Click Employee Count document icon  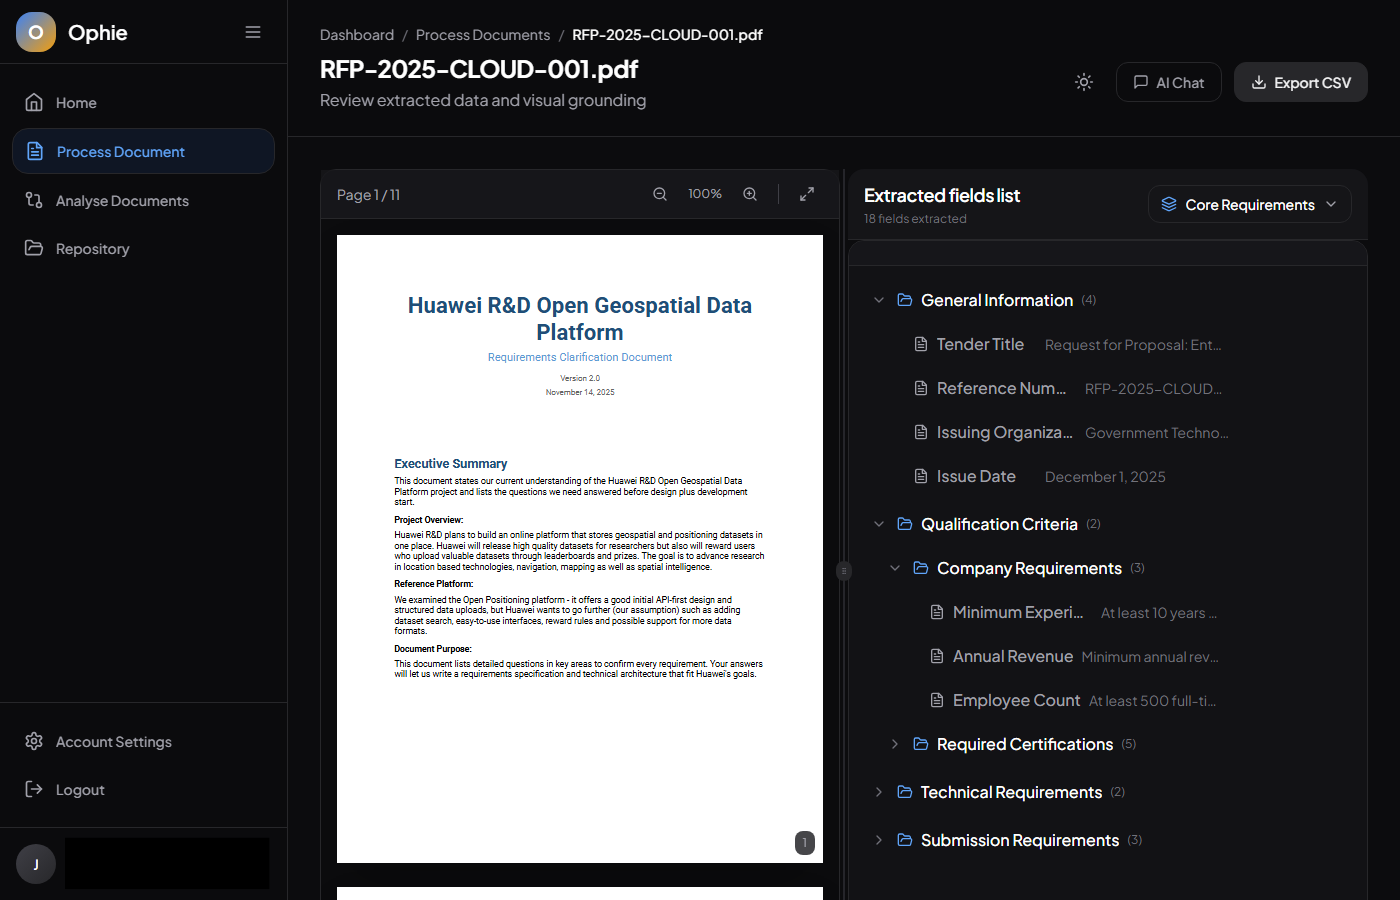tap(937, 700)
